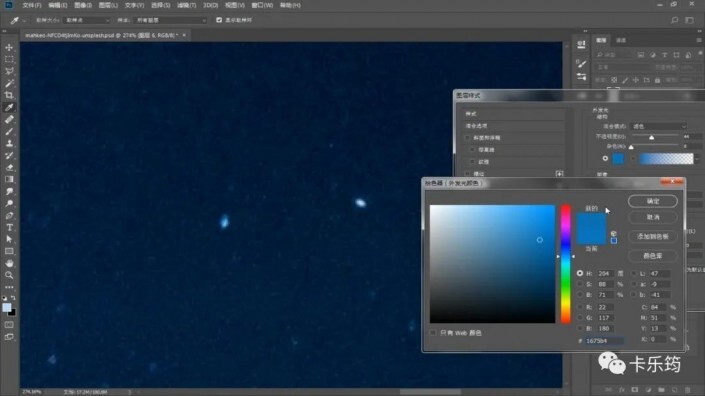Select the Rectangular Marquee tool
The width and height of the screenshot is (705, 396).
9,59
